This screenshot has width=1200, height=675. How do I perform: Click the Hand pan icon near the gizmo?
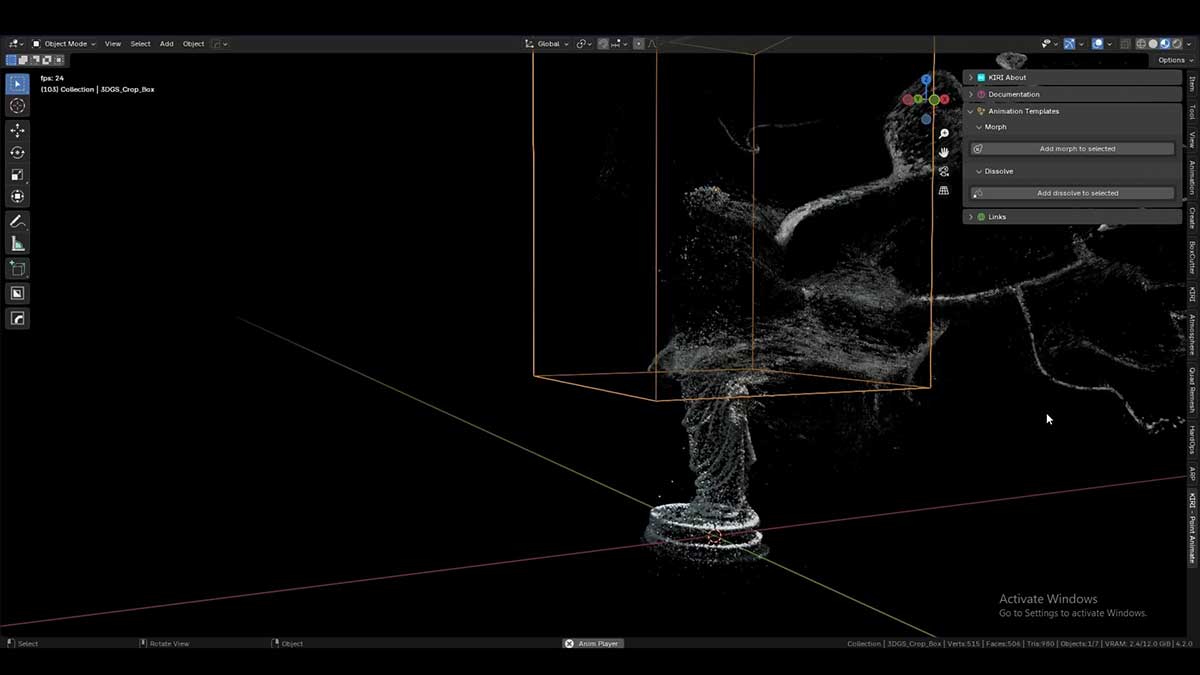click(943, 151)
